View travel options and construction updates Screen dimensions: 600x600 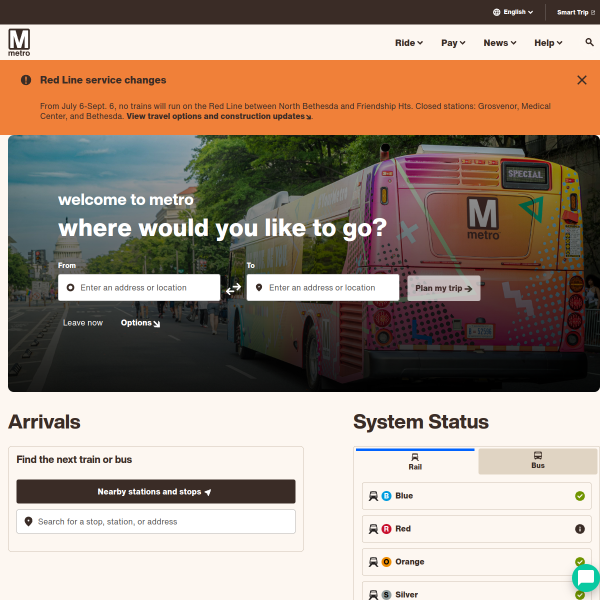click(219, 116)
